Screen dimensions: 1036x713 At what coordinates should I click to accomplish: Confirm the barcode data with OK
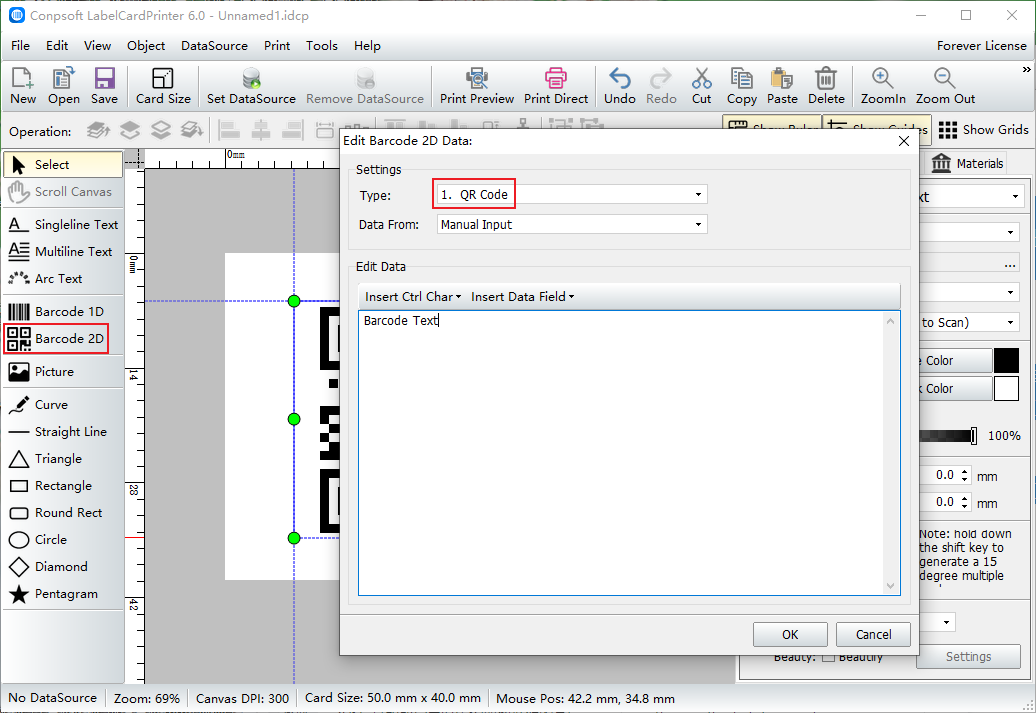pyautogui.click(x=790, y=634)
